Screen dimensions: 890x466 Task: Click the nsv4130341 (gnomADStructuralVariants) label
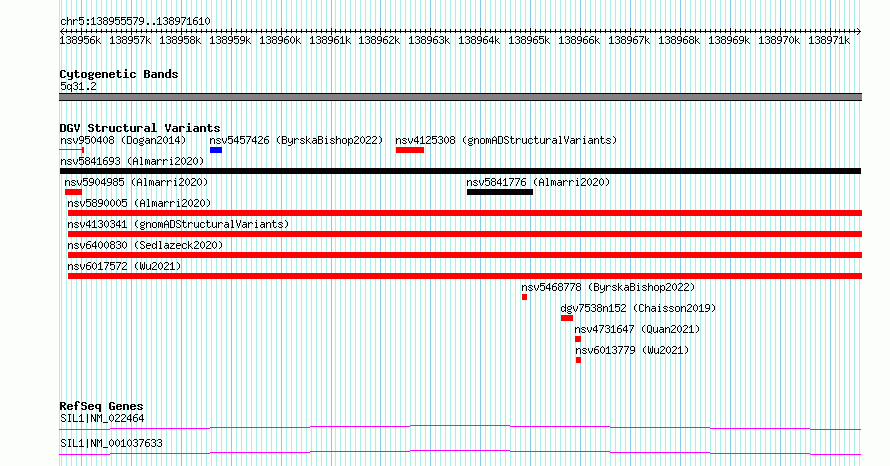click(178, 224)
